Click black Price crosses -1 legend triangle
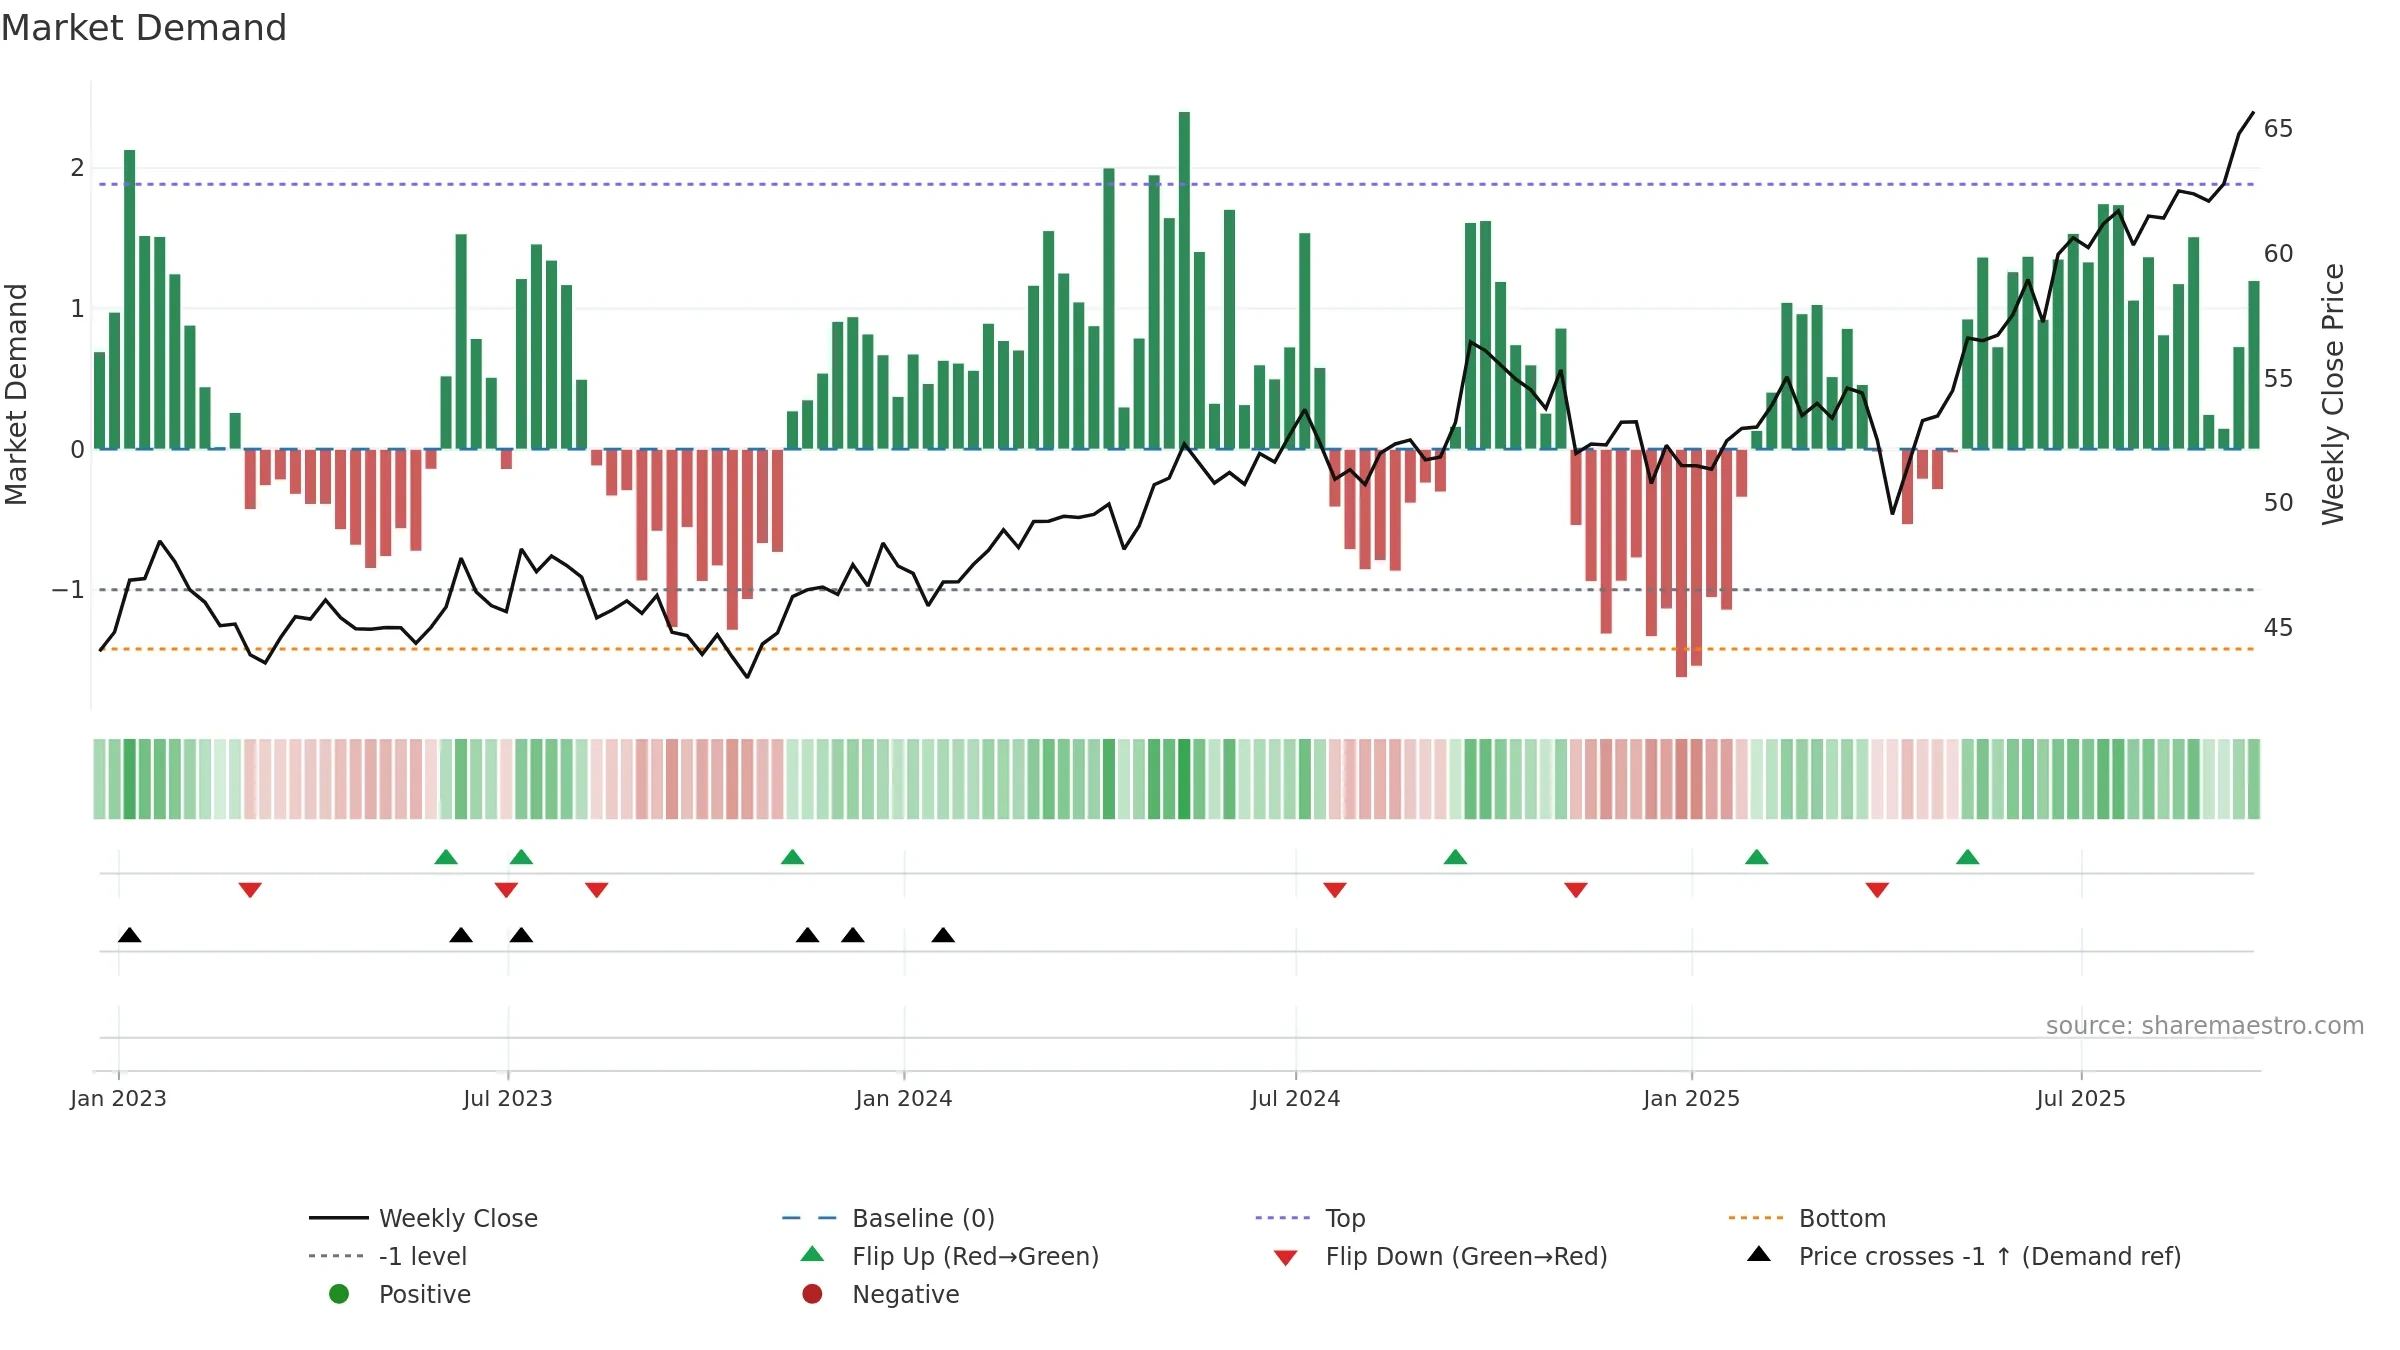Image resolution: width=2400 pixels, height=1350 pixels. [x=1759, y=1254]
